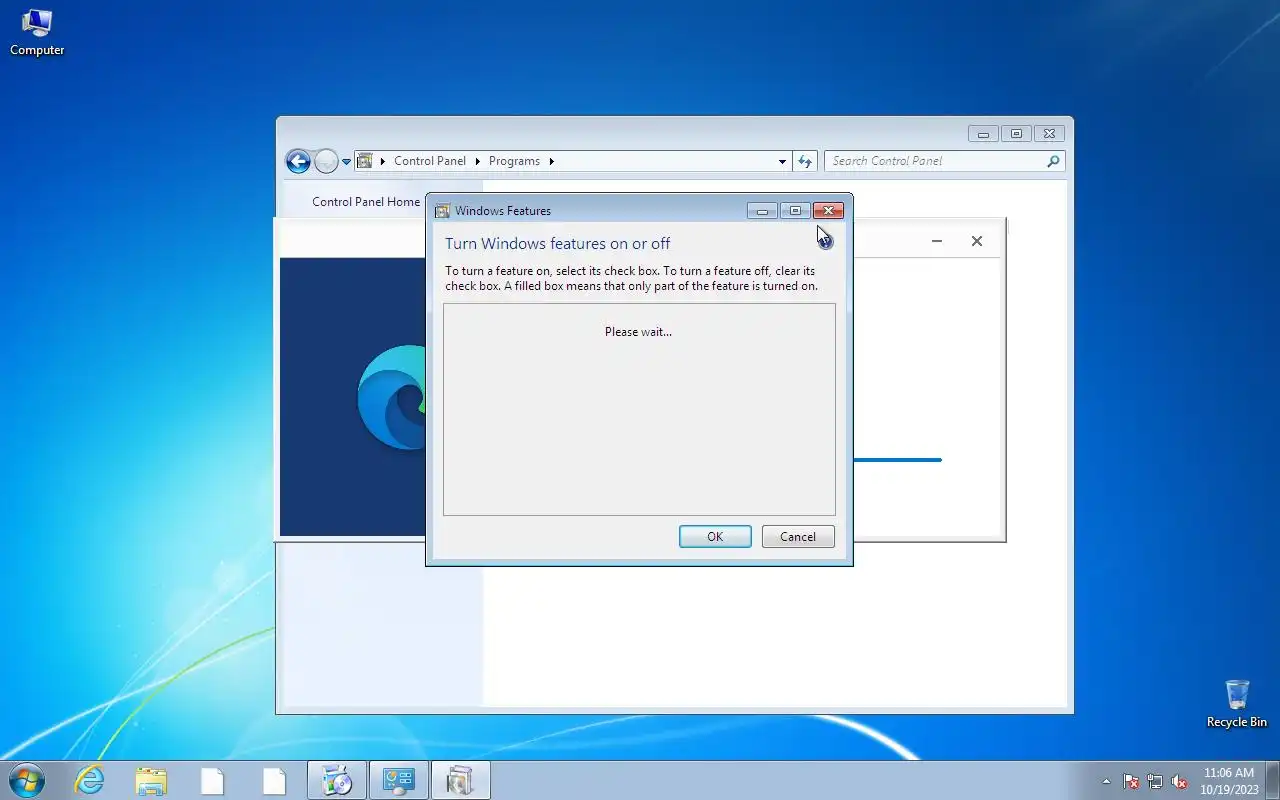Go back in the Control Panel window

tap(298, 161)
